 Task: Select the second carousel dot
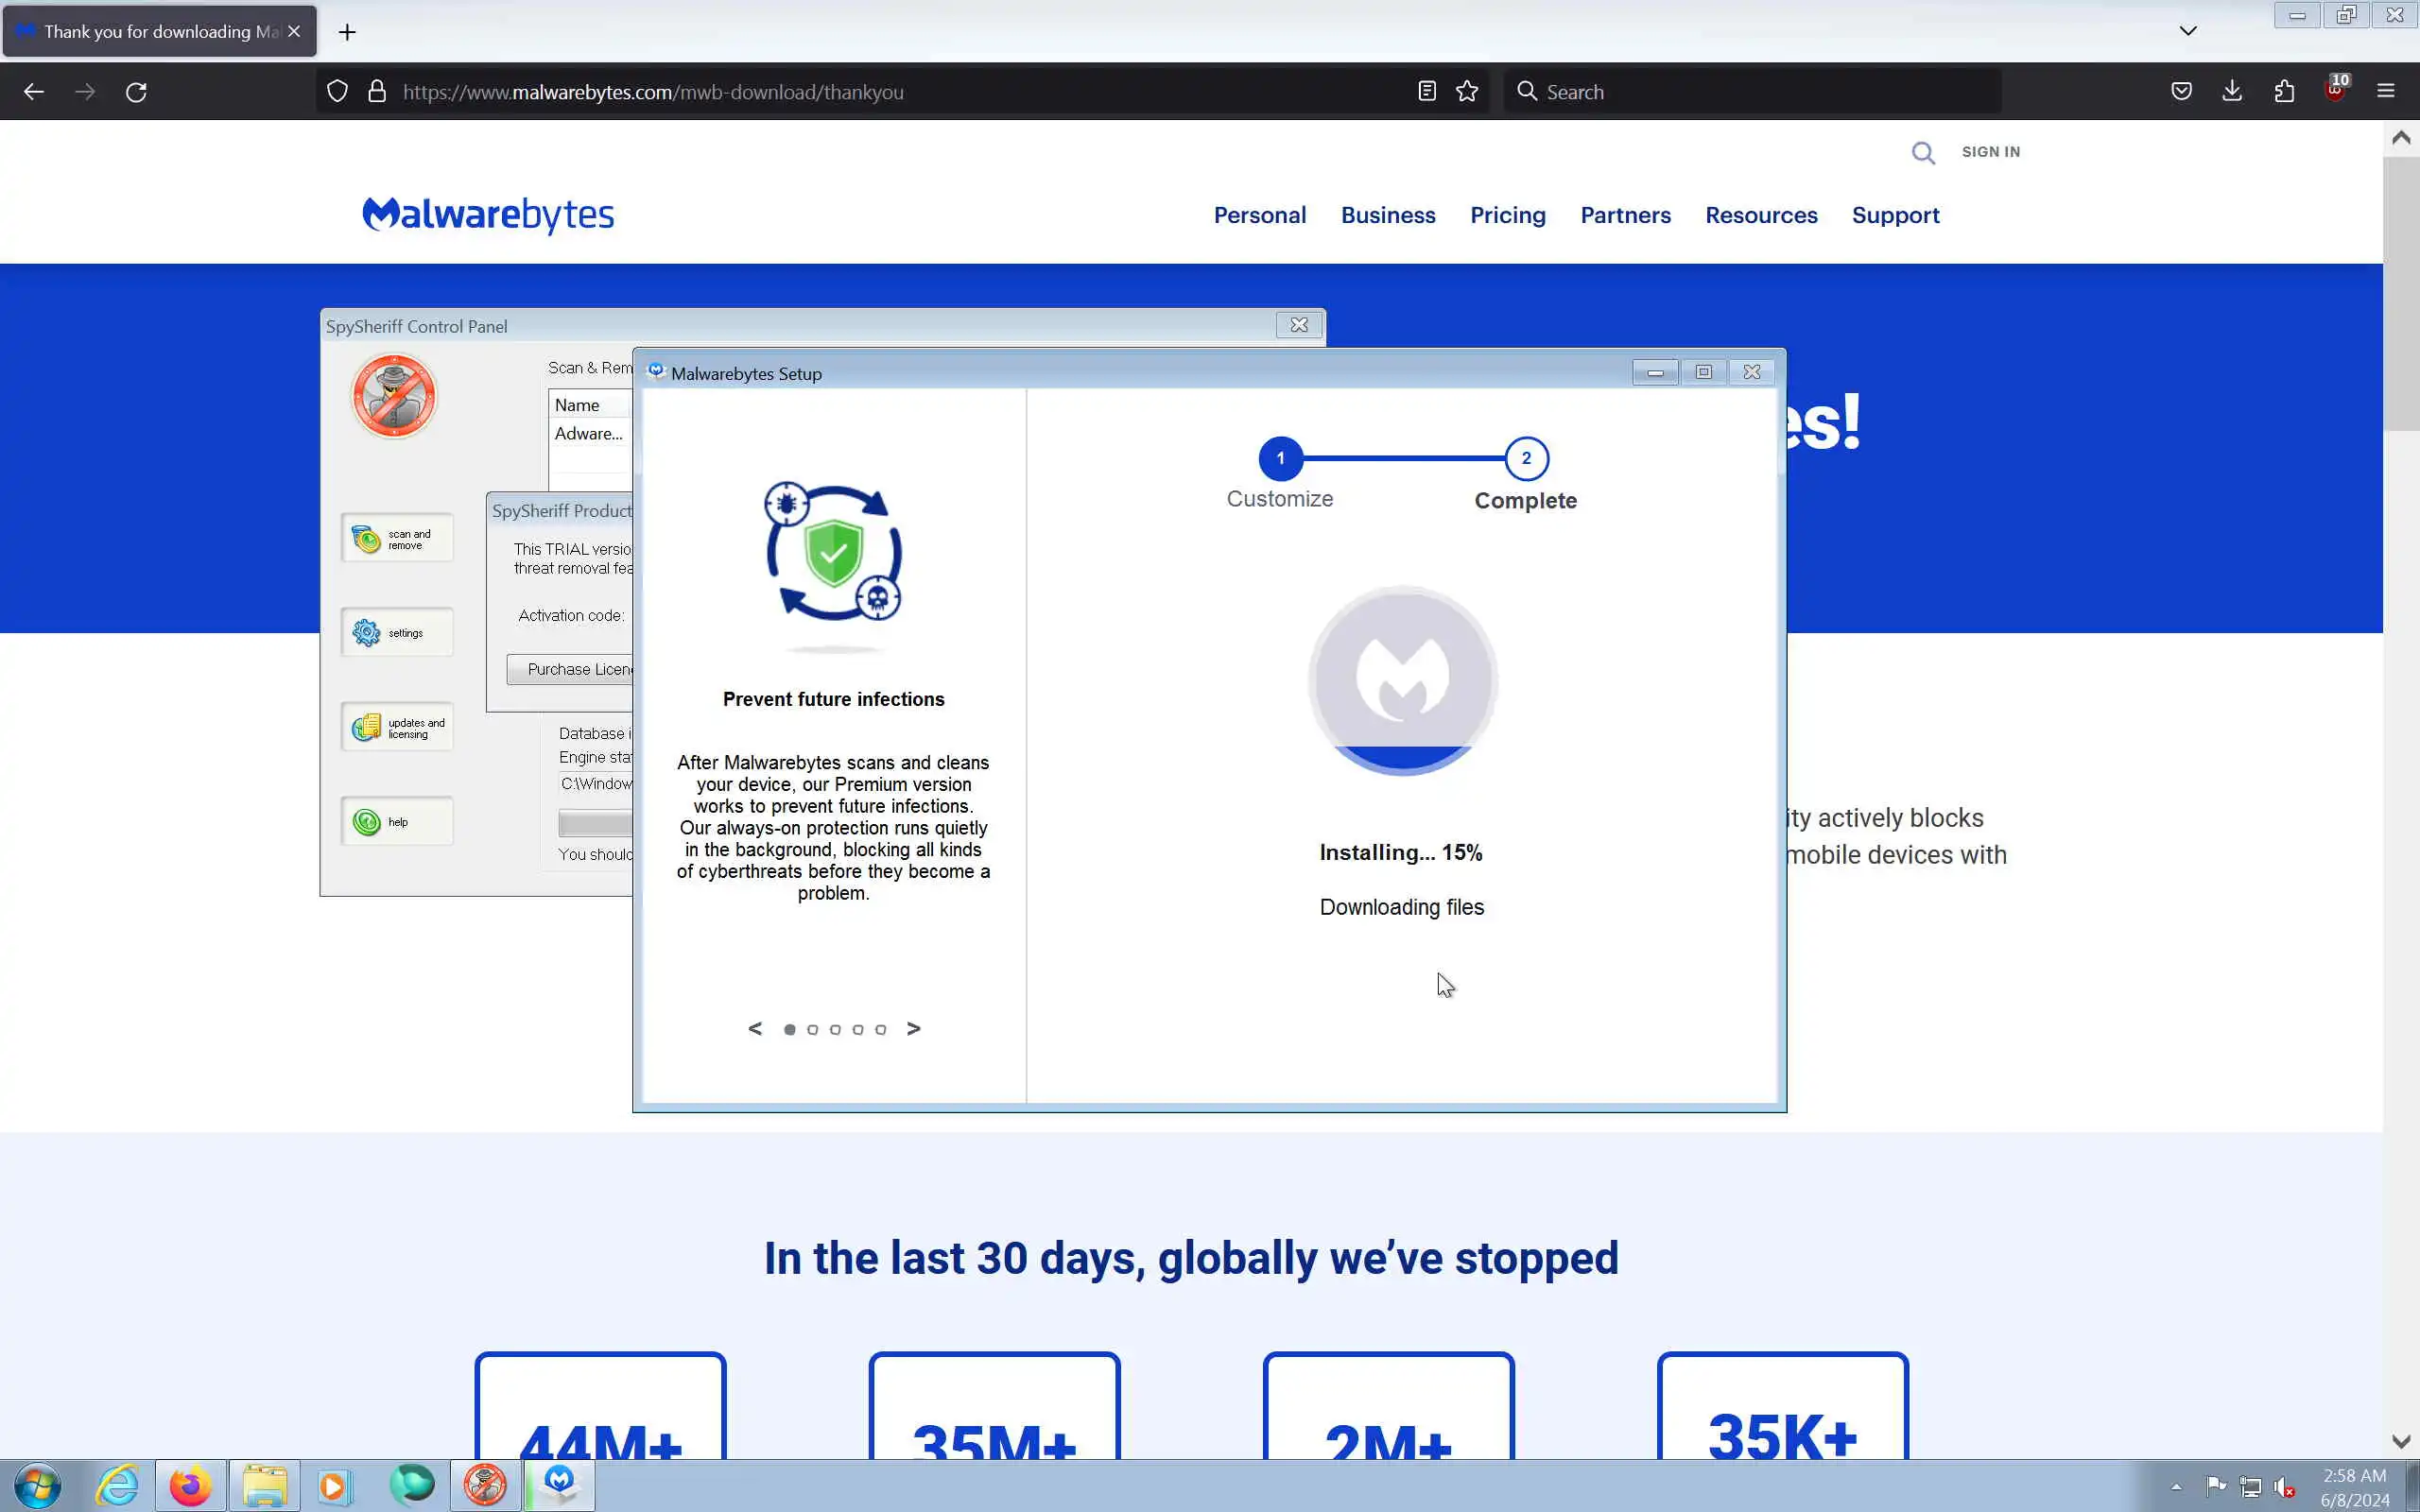click(x=812, y=1029)
